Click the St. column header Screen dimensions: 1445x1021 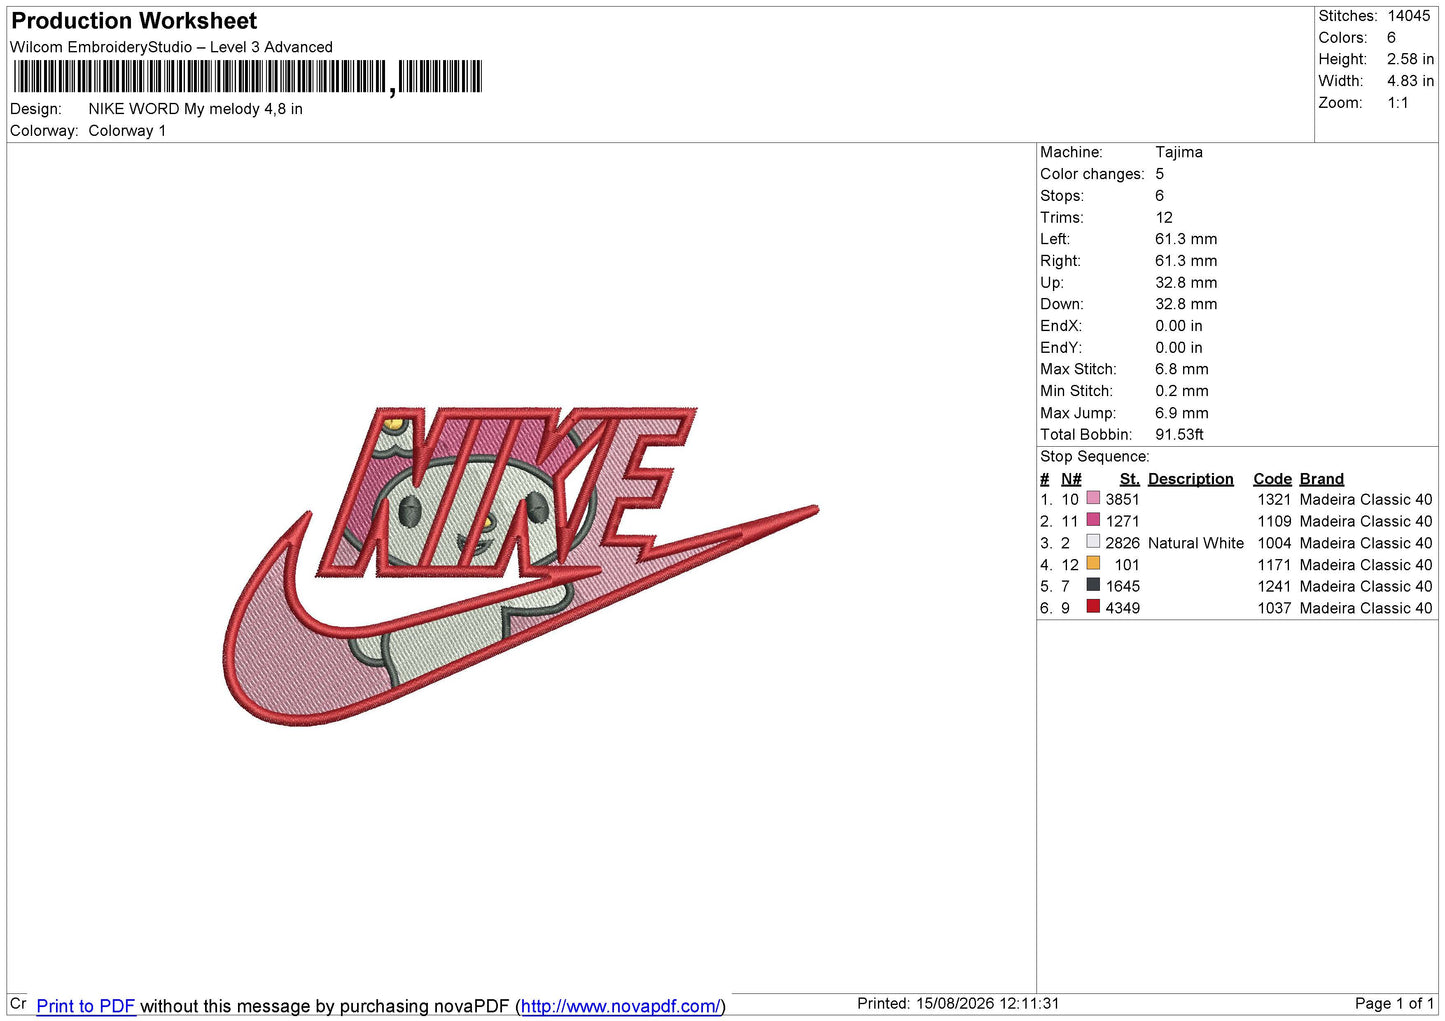click(x=1130, y=479)
